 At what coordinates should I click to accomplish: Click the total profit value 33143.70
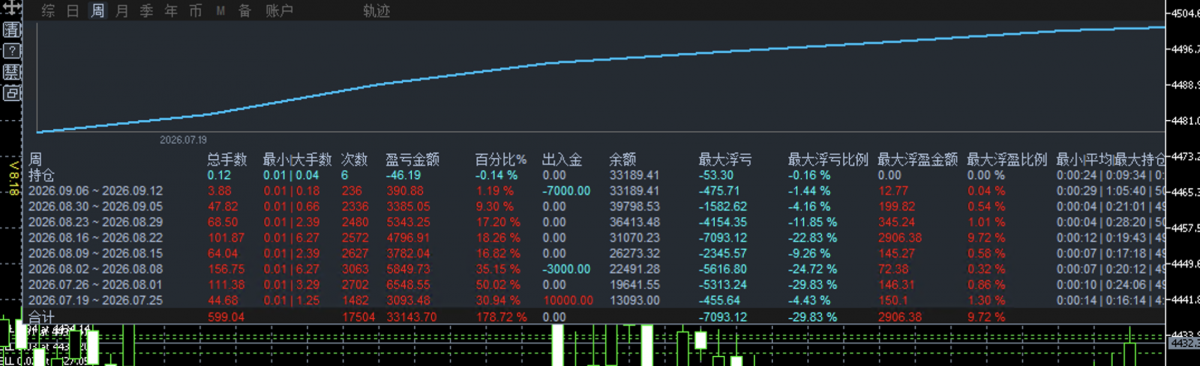click(x=411, y=316)
